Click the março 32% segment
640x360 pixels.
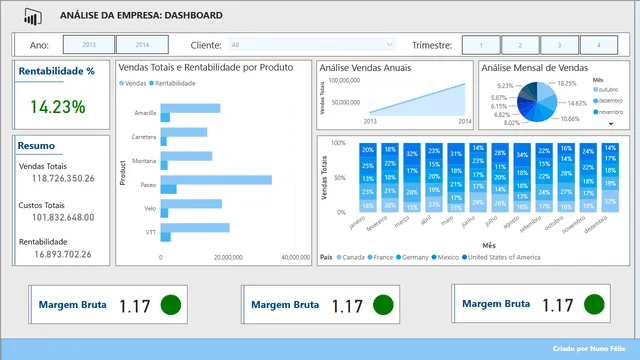click(x=412, y=154)
